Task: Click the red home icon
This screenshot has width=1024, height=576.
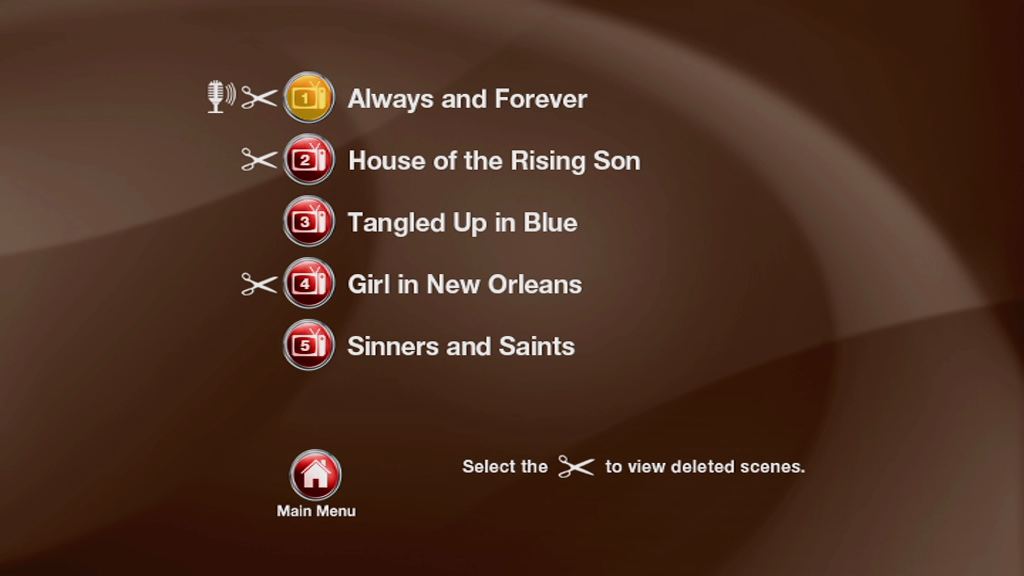Action: point(315,475)
